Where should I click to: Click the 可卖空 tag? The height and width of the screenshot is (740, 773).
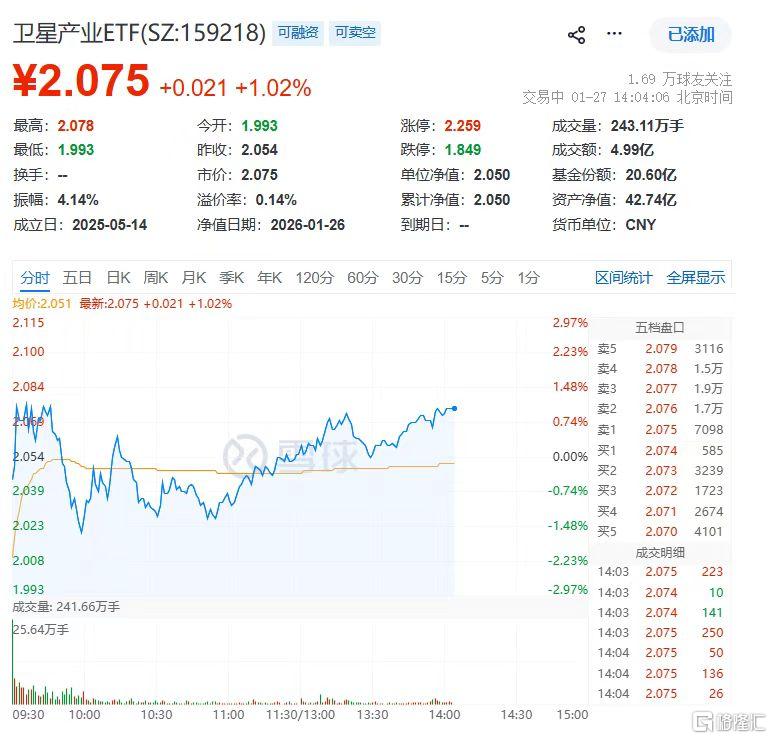pyautogui.click(x=355, y=33)
